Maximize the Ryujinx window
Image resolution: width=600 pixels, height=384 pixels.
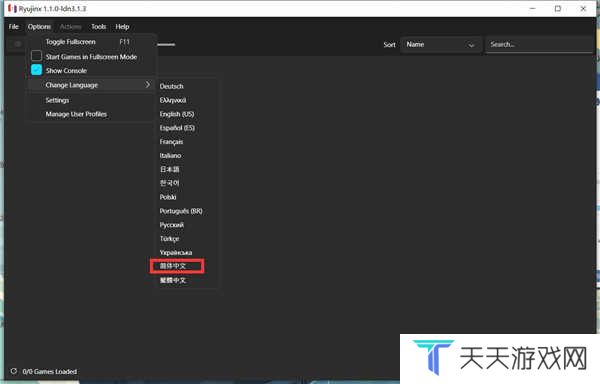click(558, 8)
